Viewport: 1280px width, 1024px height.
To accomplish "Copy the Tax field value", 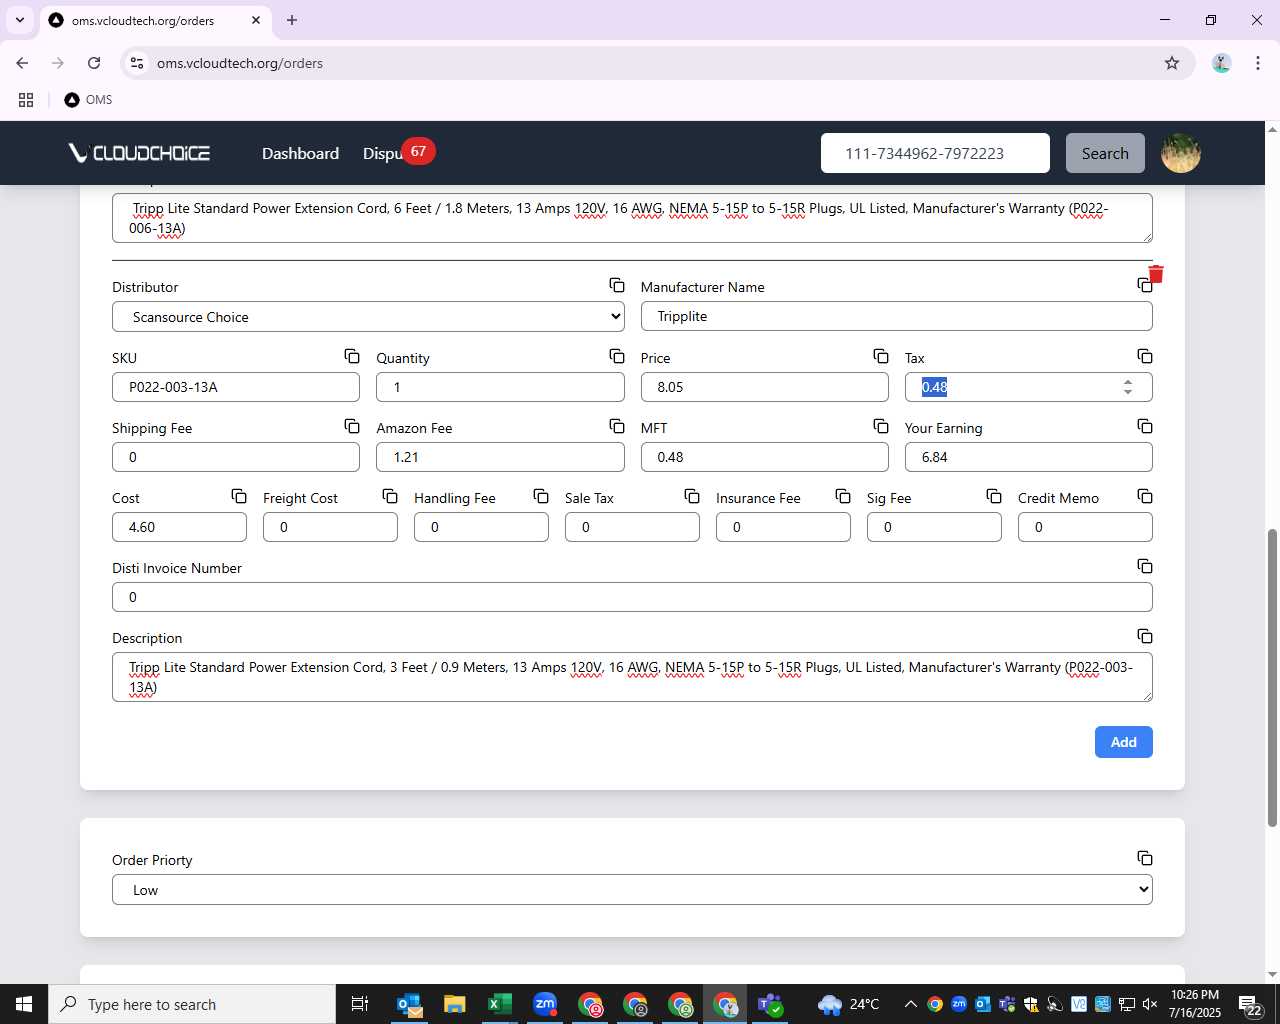I will point(1145,356).
